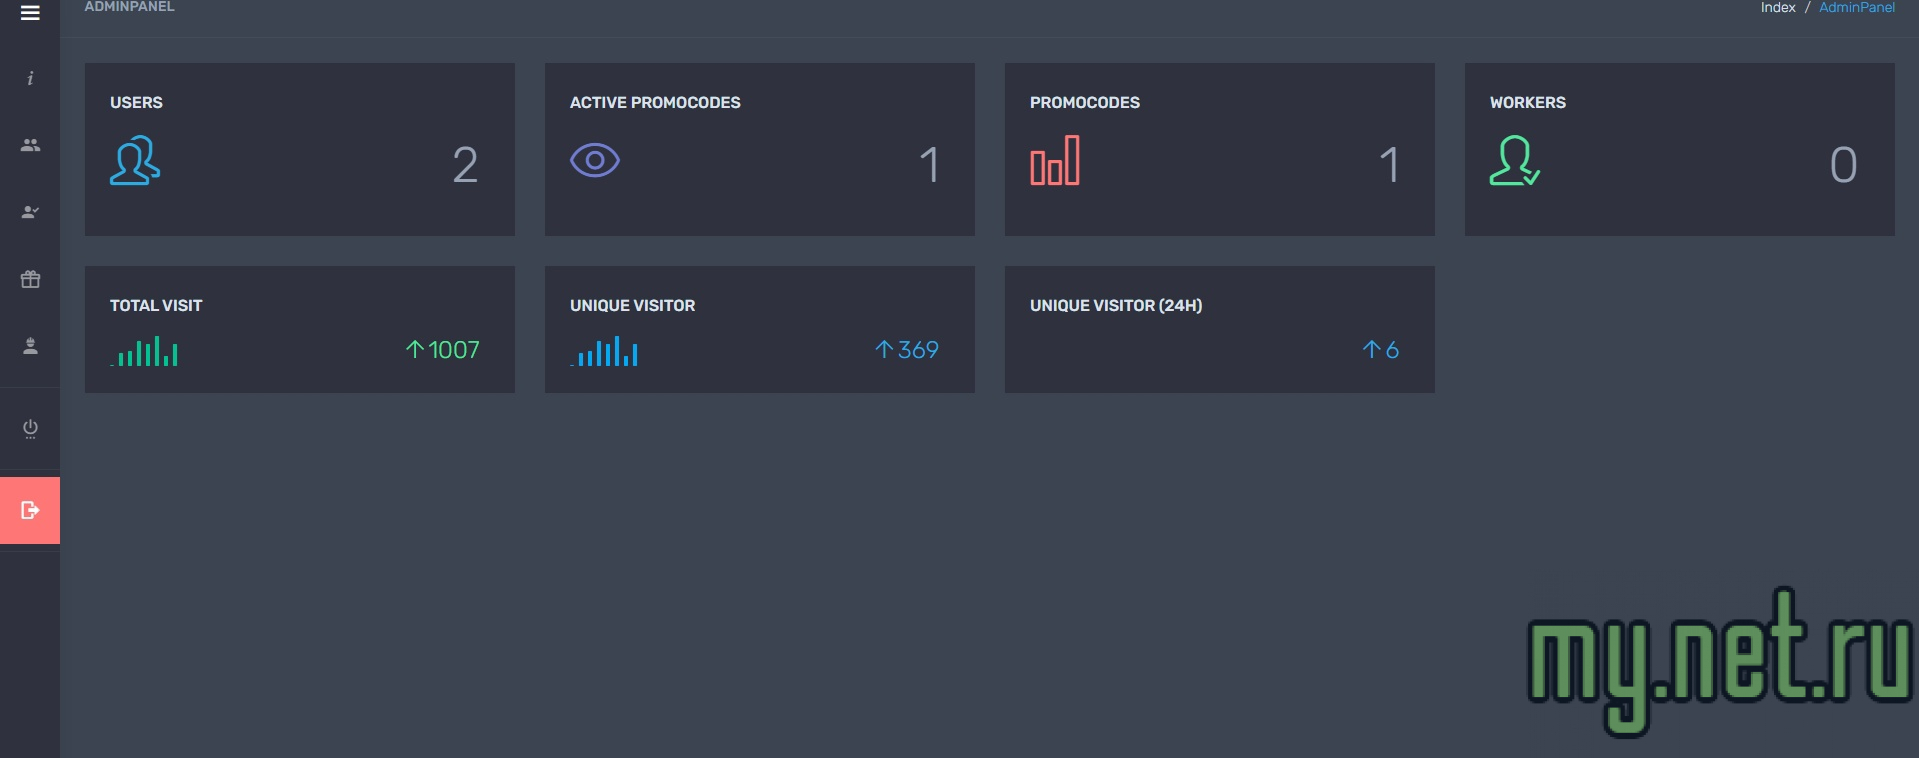The image size is (1919, 758).
Task: Click the Total Visit green sparkline chart
Action: 145,351
